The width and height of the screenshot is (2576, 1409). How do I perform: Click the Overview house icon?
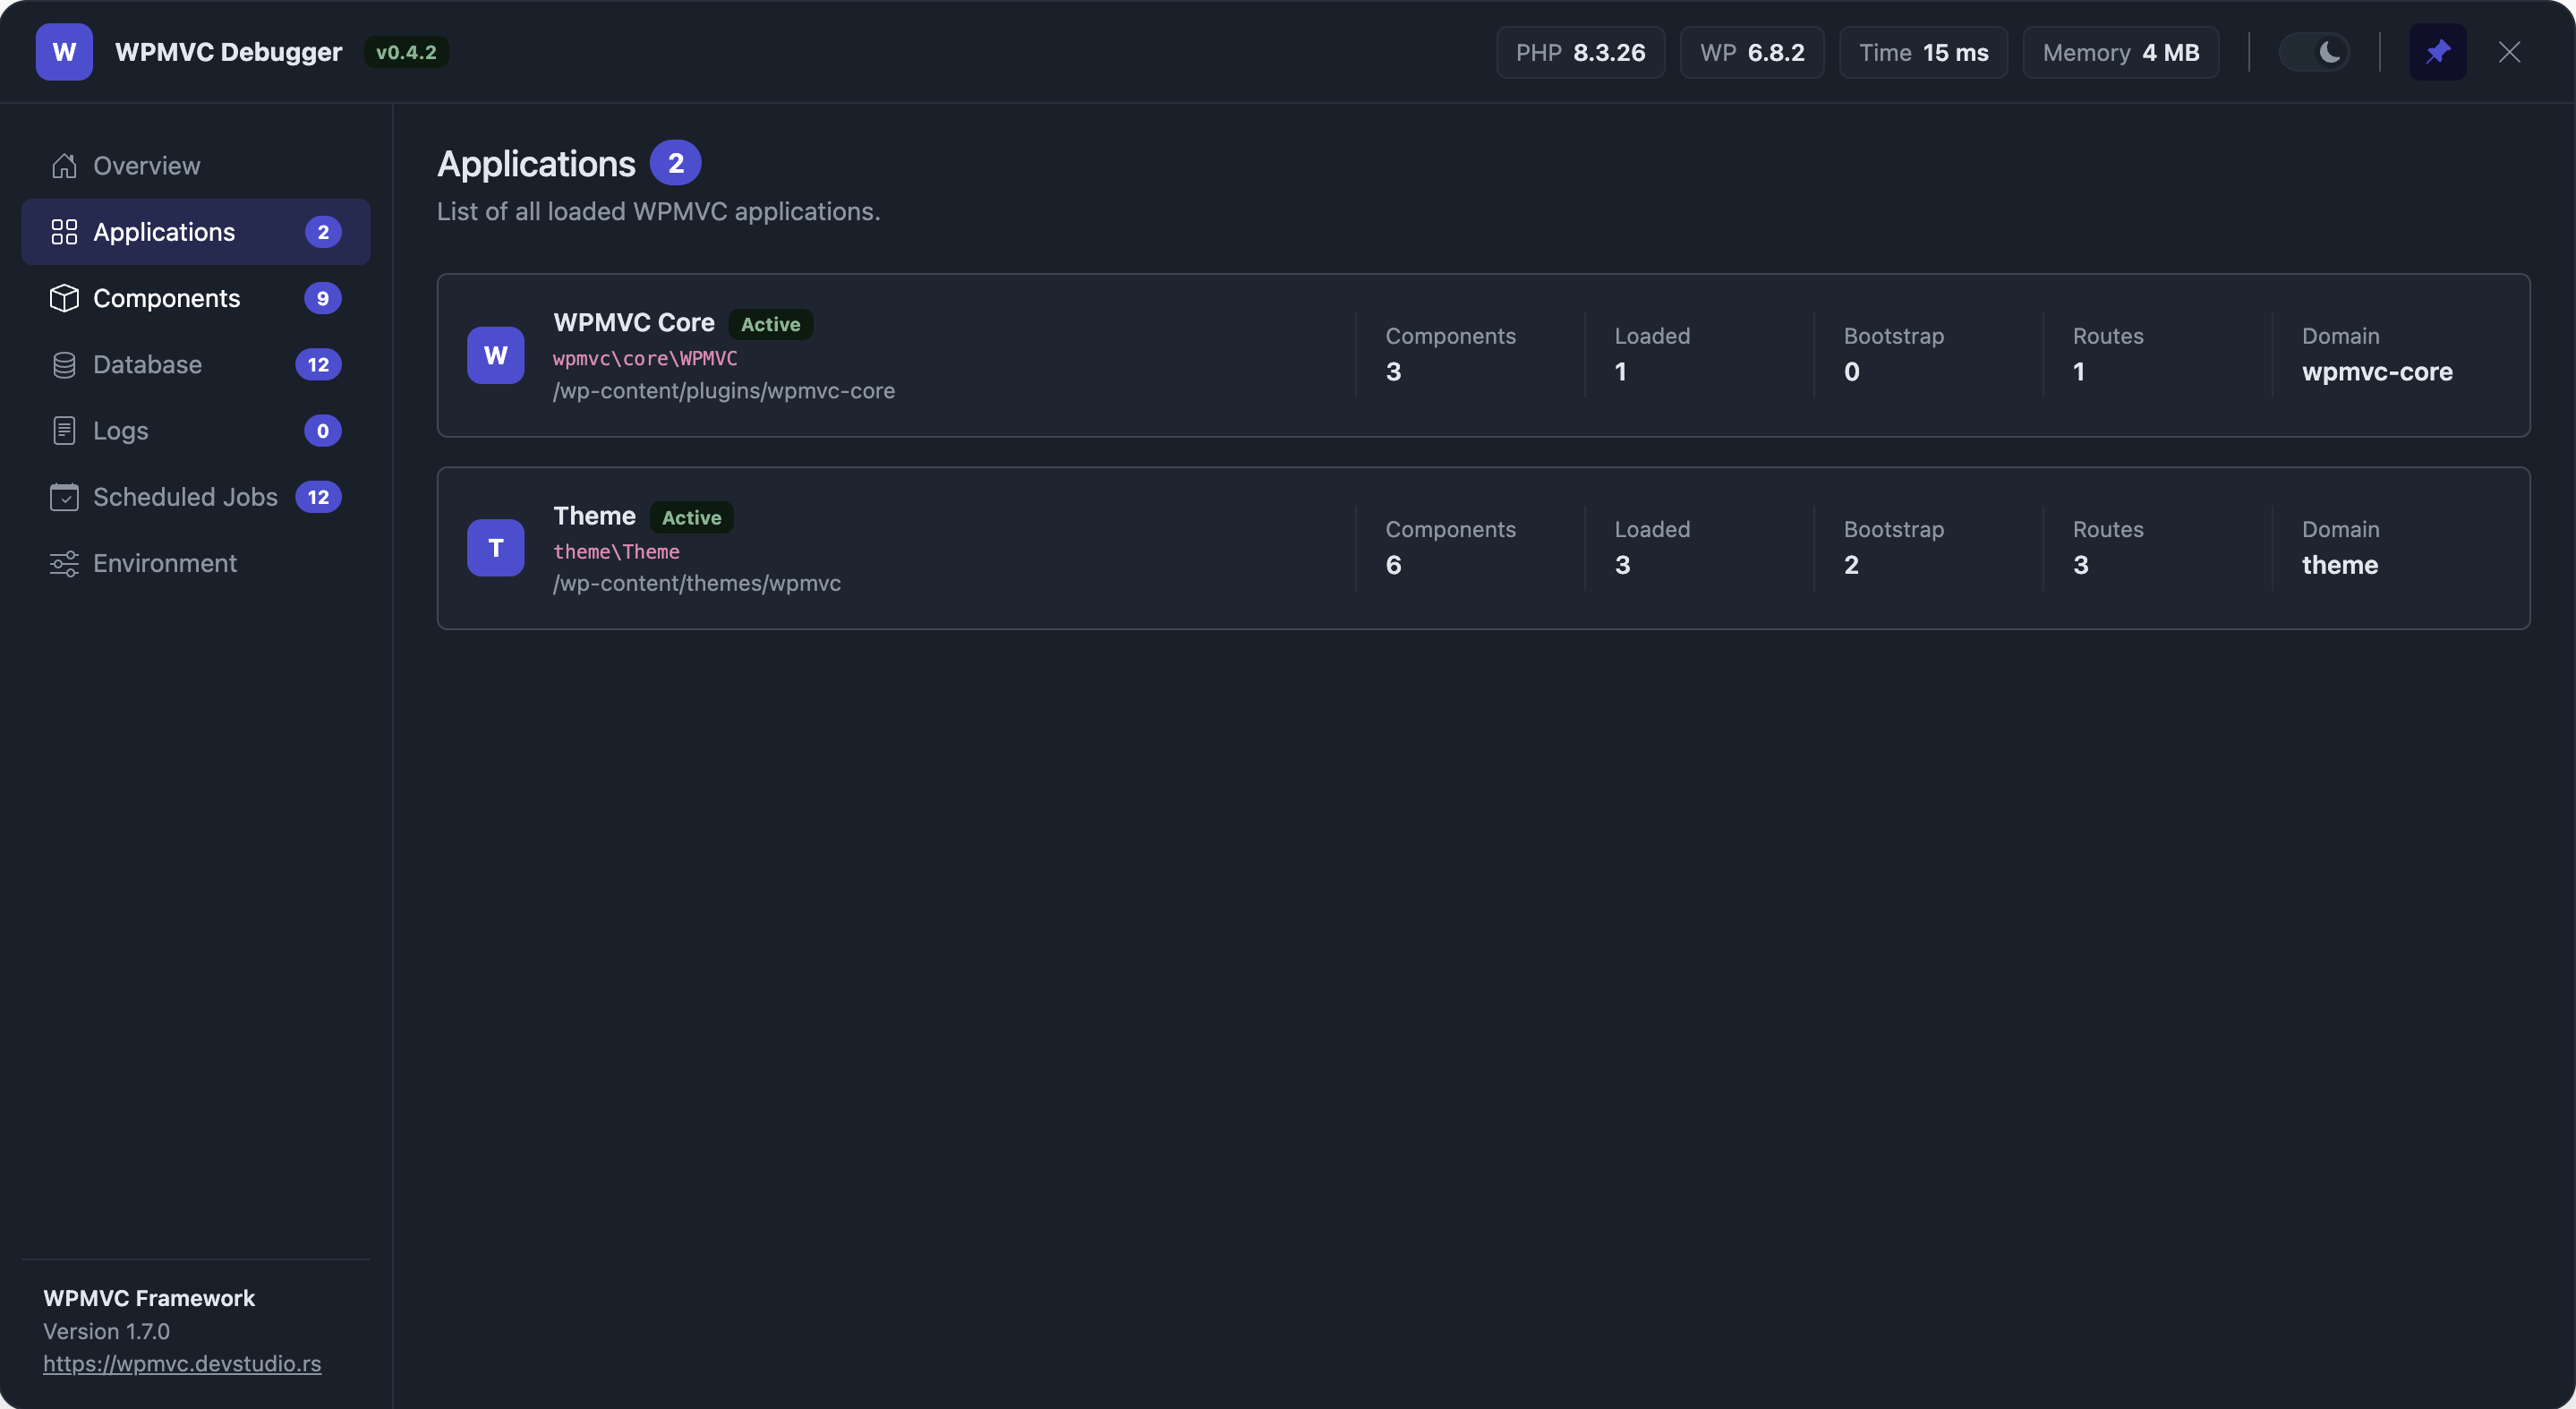point(64,166)
